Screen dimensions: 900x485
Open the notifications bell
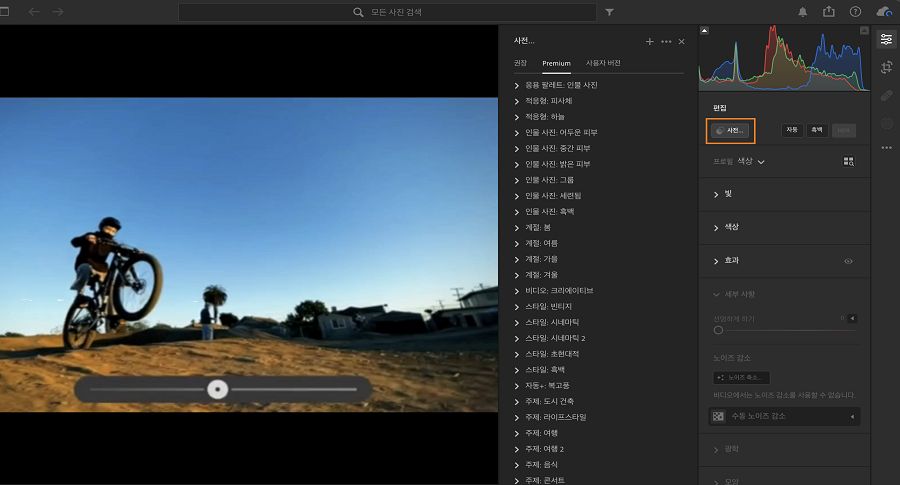coord(802,12)
